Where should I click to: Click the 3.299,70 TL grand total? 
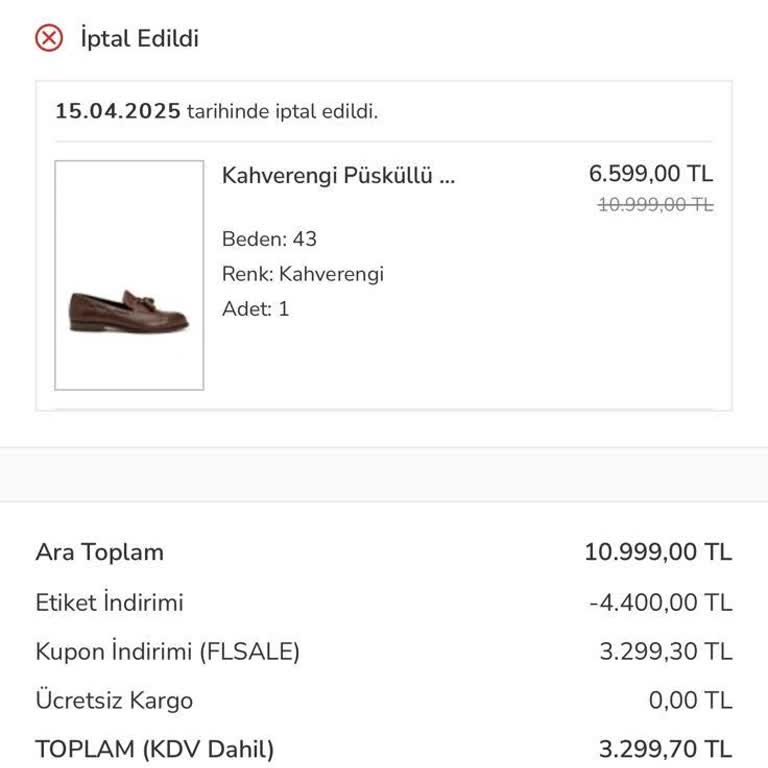tap(665, 749)
